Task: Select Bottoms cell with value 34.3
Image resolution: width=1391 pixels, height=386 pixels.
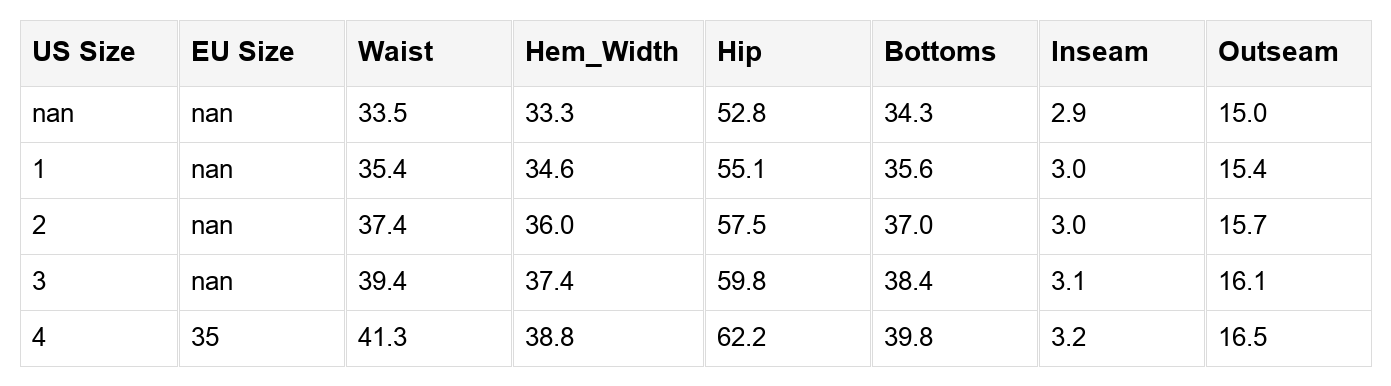Action: click(x=955, y=114)
